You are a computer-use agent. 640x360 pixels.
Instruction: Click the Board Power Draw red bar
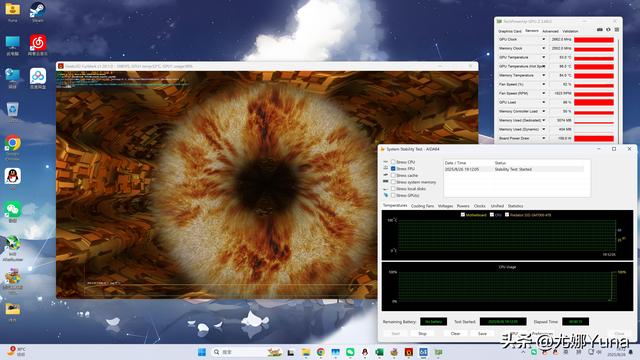(594, 138)
